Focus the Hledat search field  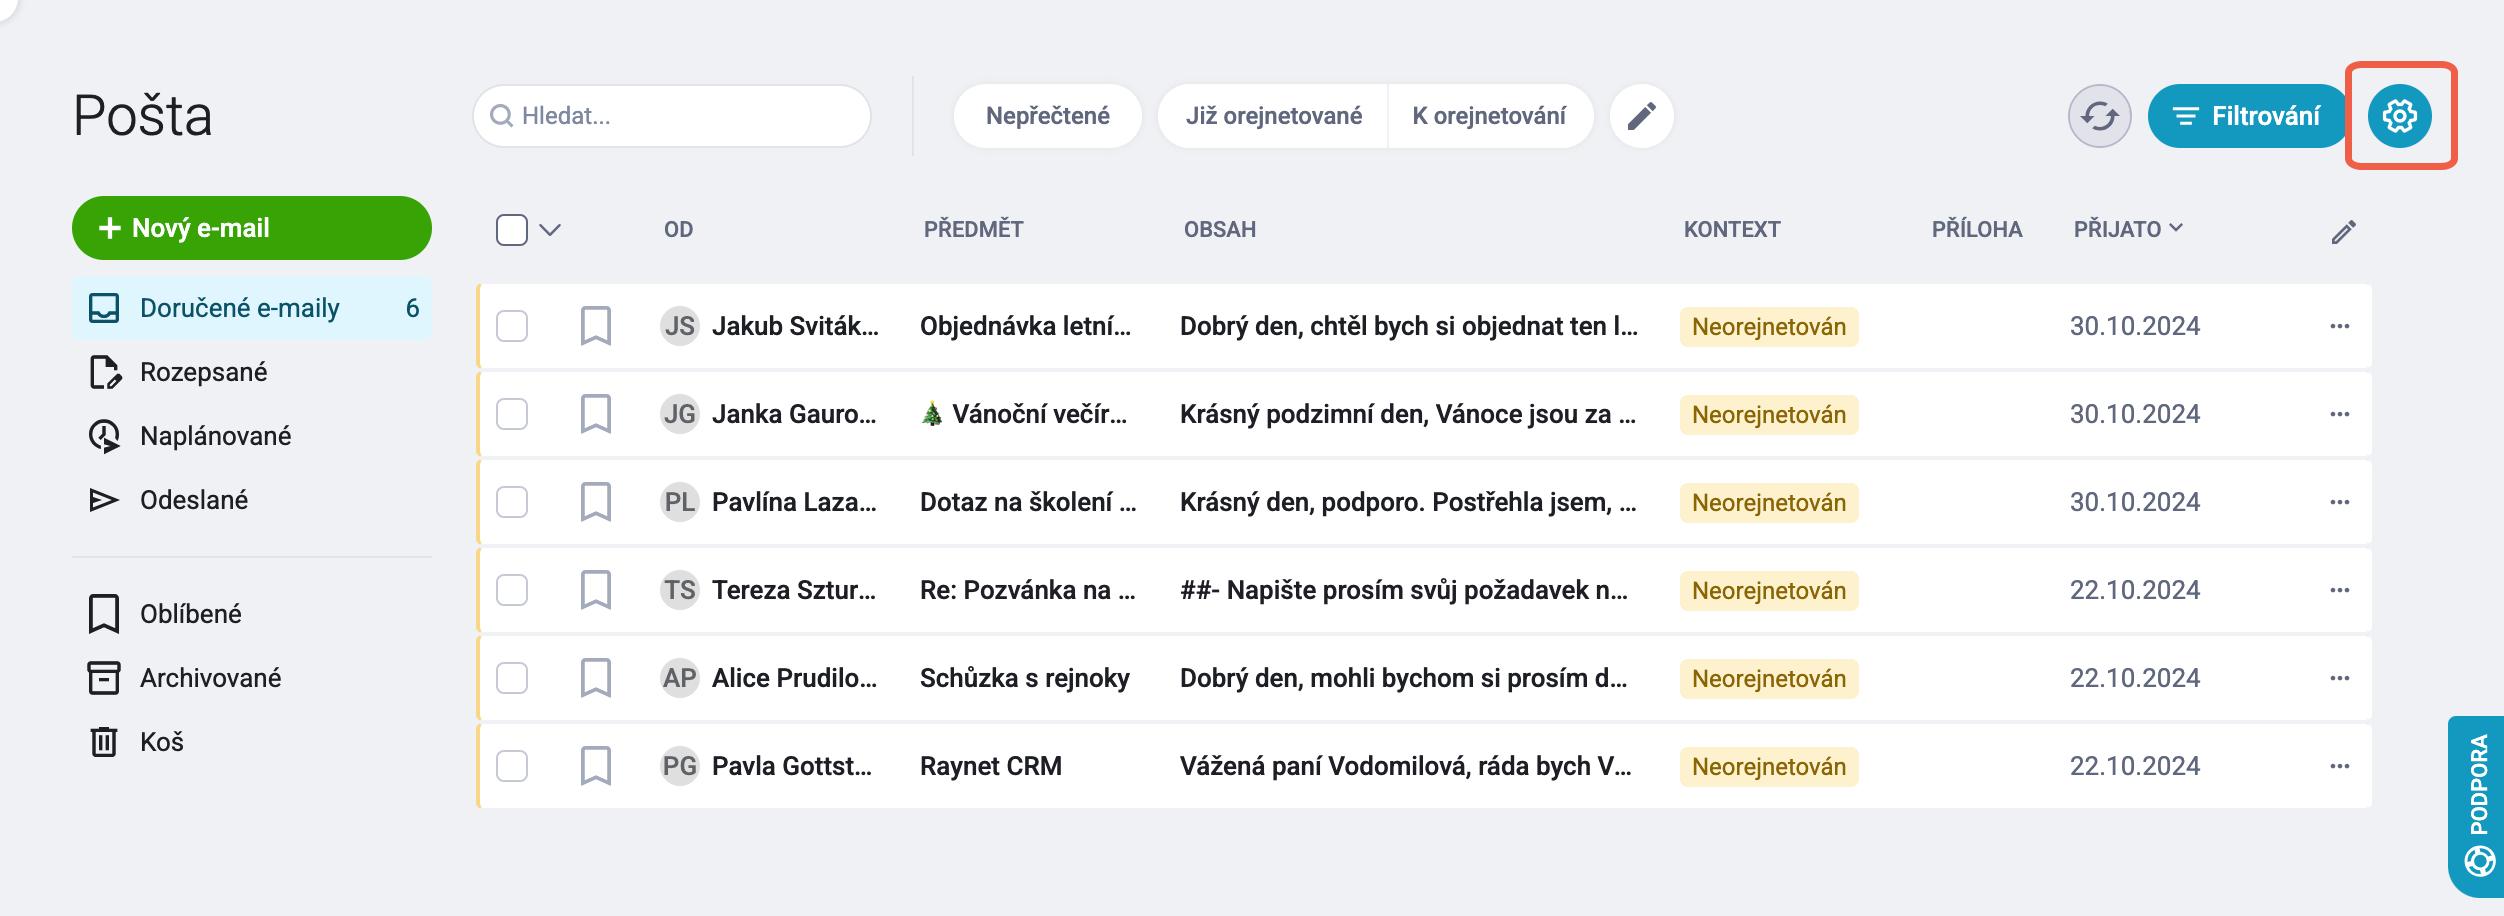[672, 116]
